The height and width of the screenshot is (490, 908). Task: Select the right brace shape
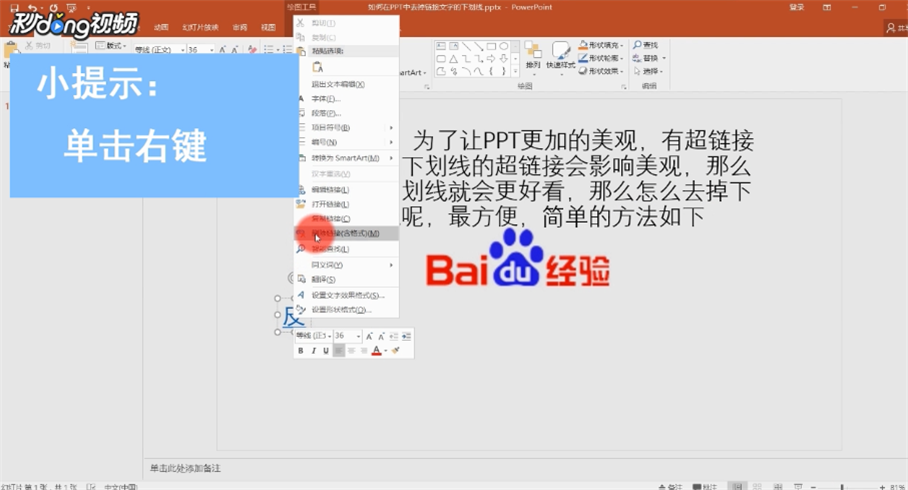(504, 71)
